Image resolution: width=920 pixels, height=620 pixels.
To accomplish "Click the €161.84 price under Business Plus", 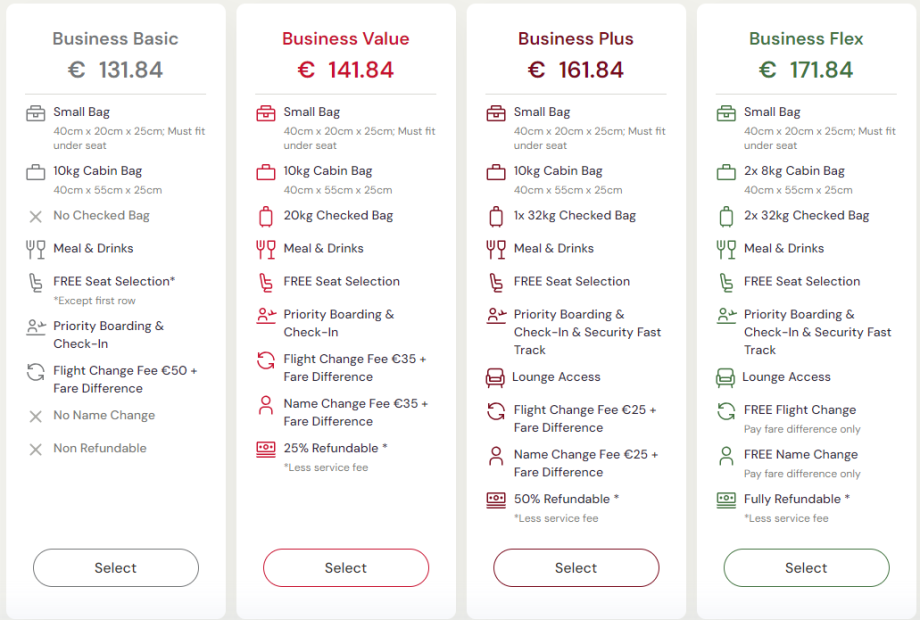I will pyautogui.click(x=576, y=70).
